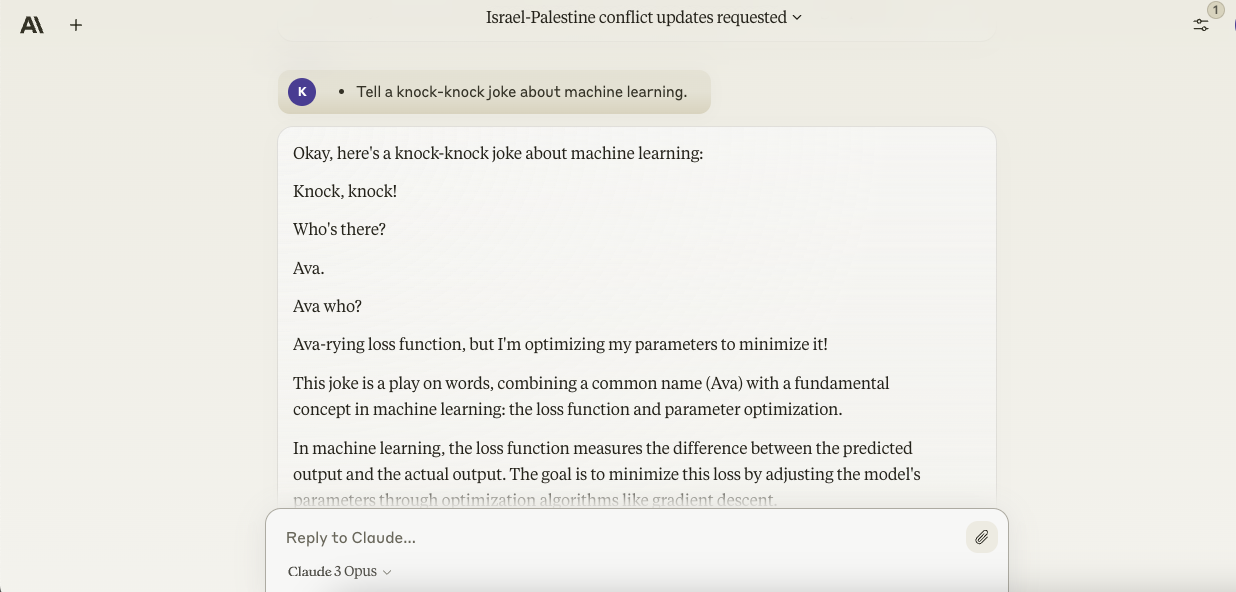
Task: Click the paragraph starting "In machine learning"
Action: pos(606,461)
